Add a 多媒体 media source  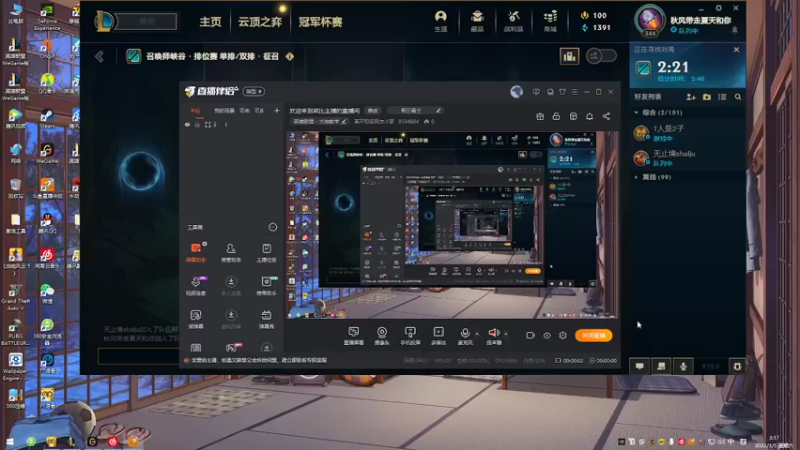point(438,336)
